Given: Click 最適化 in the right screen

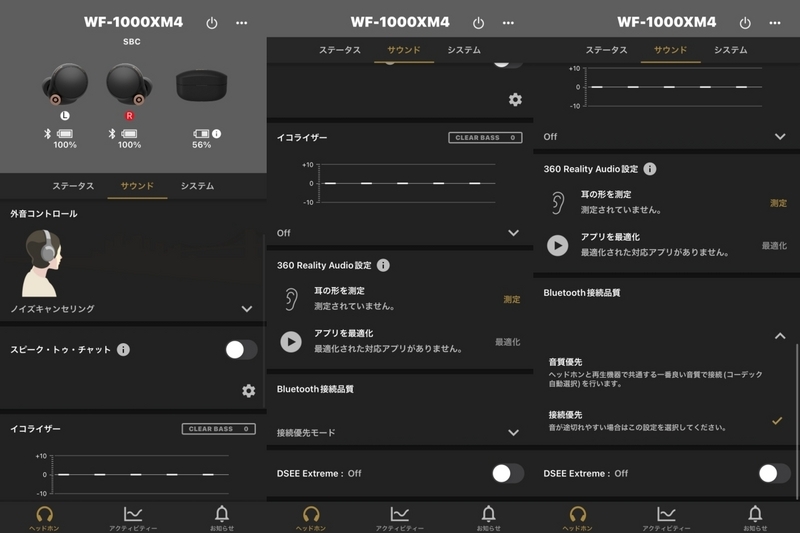Looking at the screenshot, I should [774, 246].
